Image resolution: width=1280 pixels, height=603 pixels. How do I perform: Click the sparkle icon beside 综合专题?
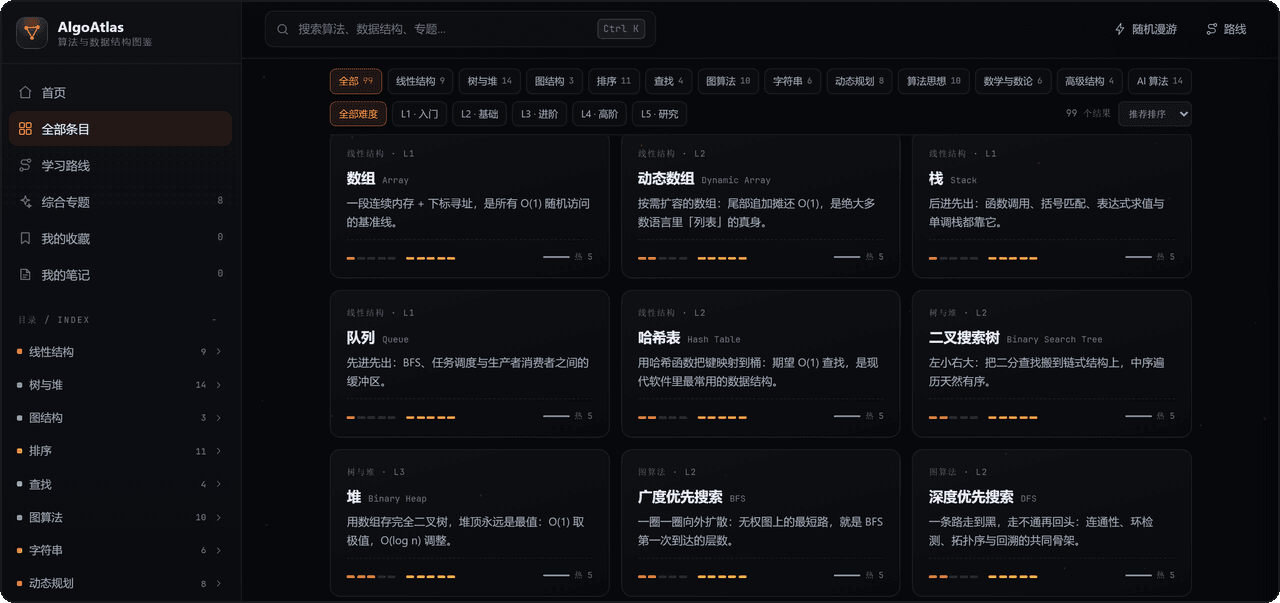coord(26,202)
